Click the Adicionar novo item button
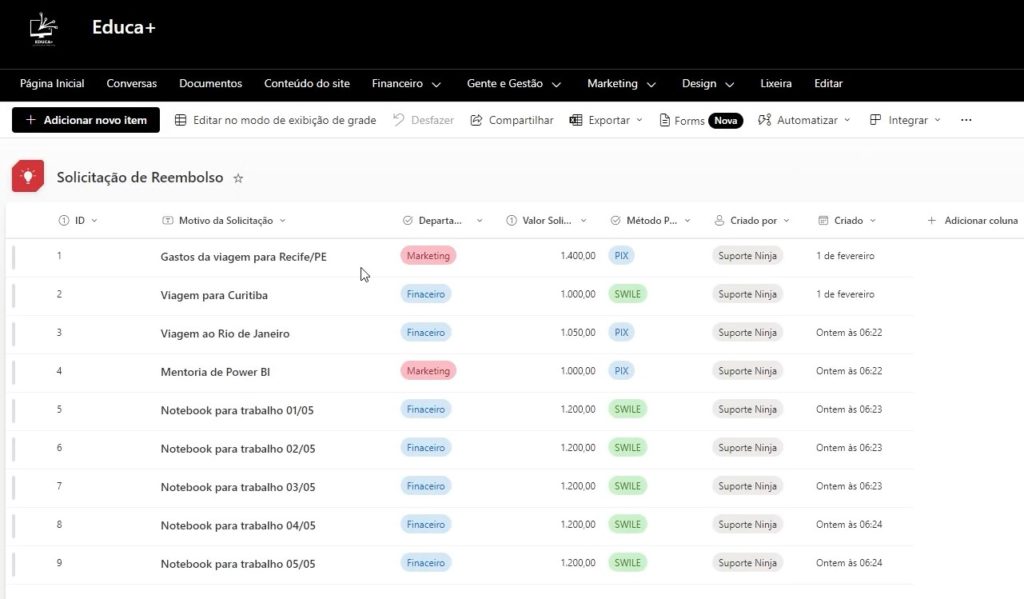This screenshot has width=1024, height=599. (85, 119)
